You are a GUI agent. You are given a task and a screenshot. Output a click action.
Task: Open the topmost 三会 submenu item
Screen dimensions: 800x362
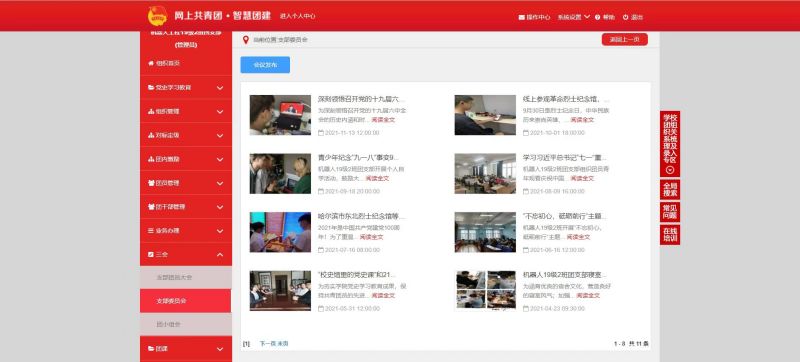pyautogui.click(x=186, y=277)
